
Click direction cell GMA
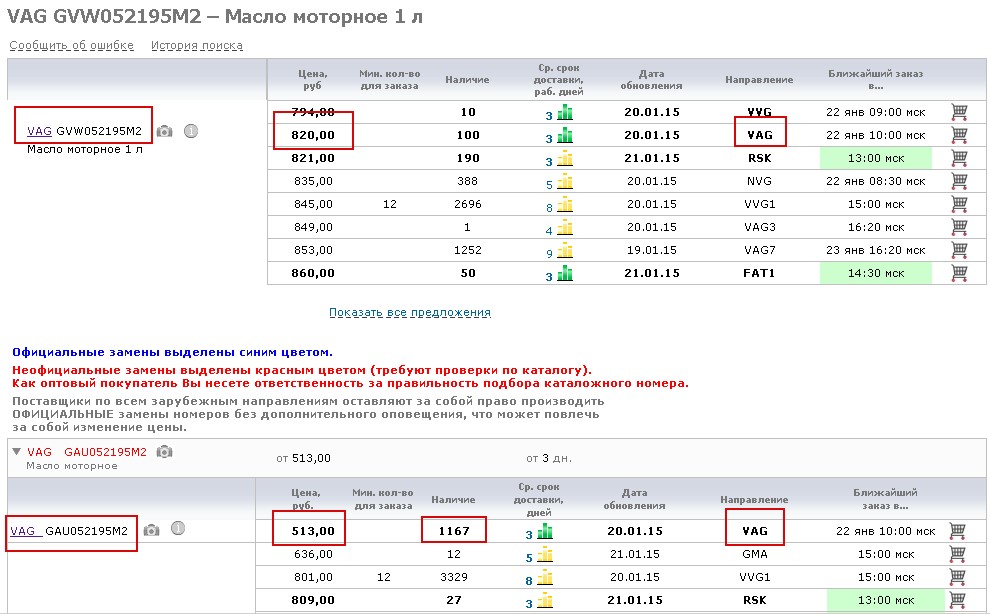point(755,554)
